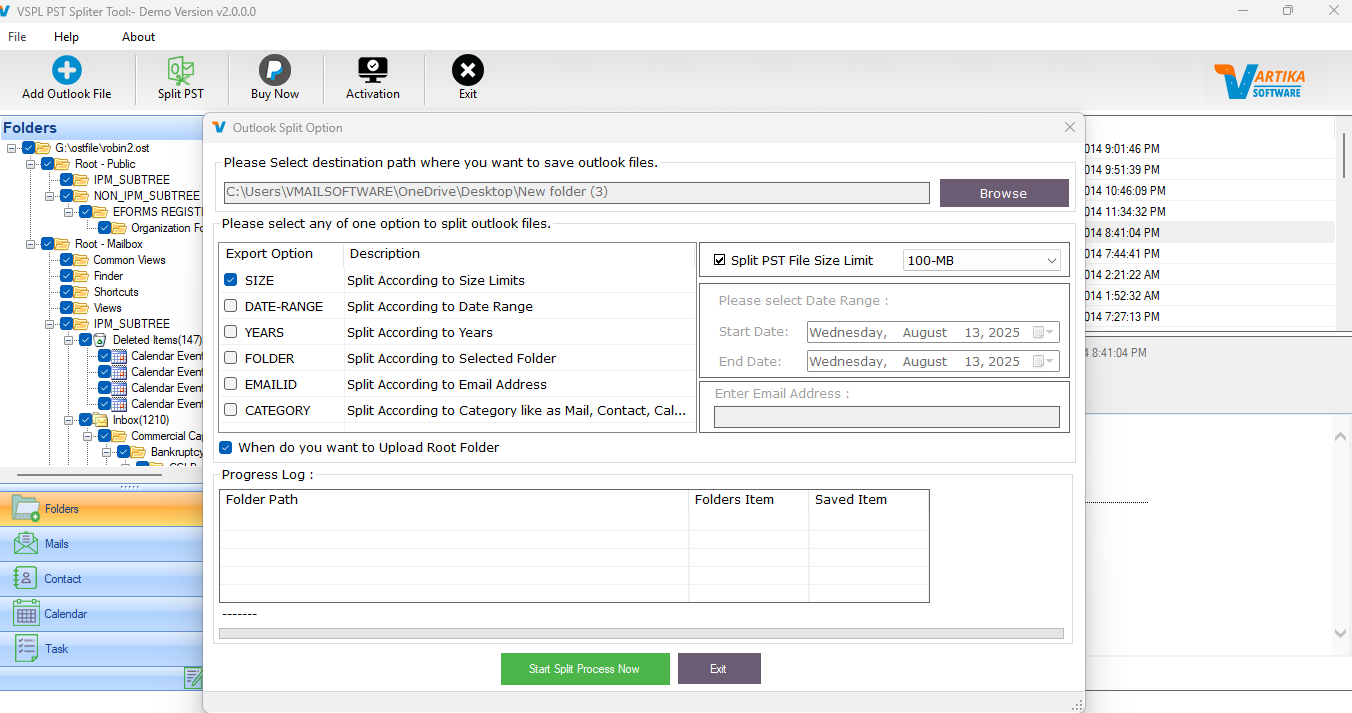The width and height of the screenshot is (1352, 713).
Task: Select the Task sidebar panel
Action: pyautogui.click(x=58, y=648)
